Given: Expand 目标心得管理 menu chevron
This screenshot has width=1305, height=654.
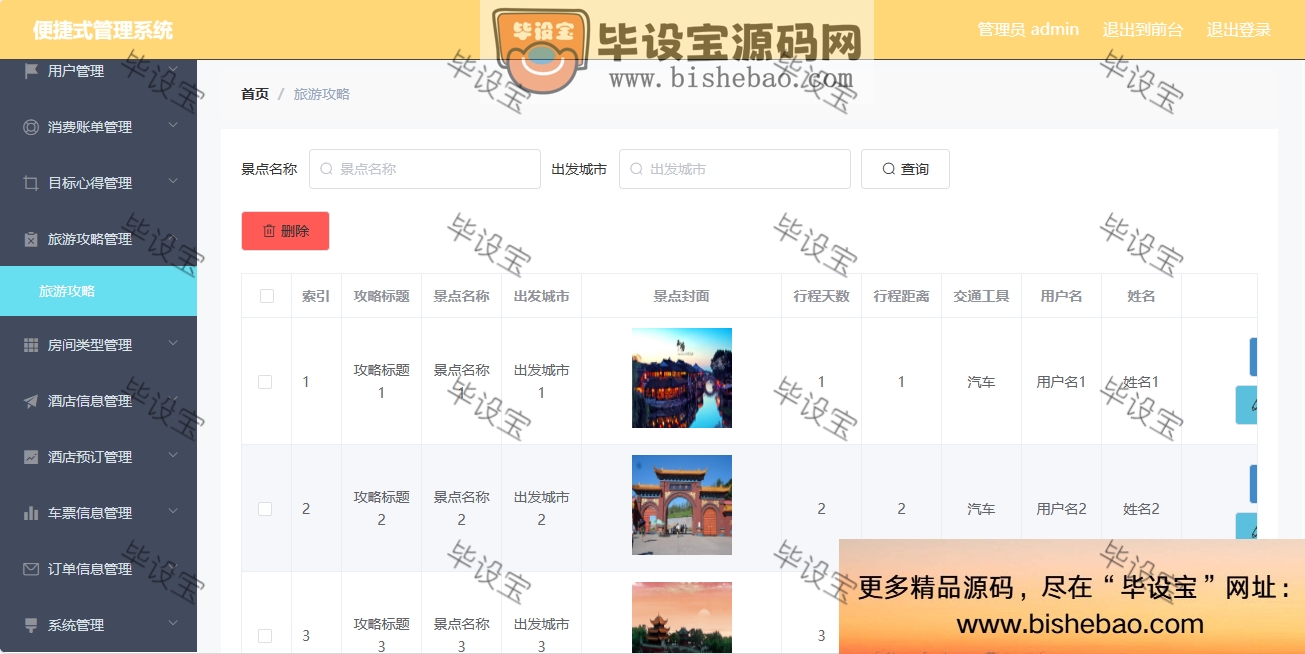Looking at the screenshot, I should [173, 181].
